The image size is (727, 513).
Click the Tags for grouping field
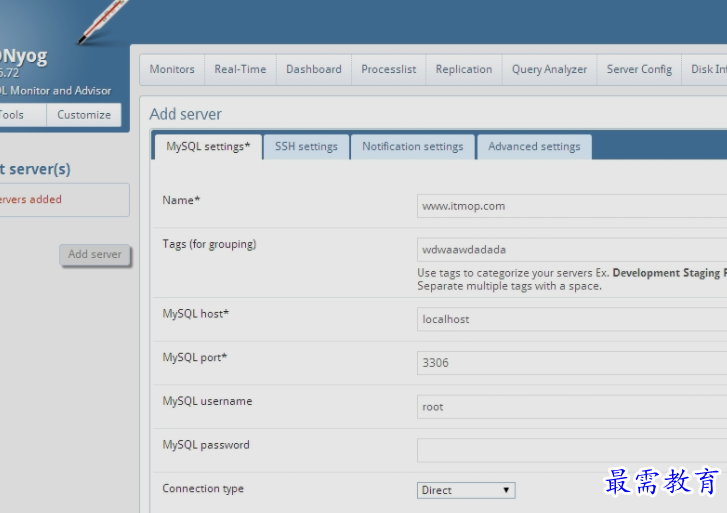pos(572,250)
